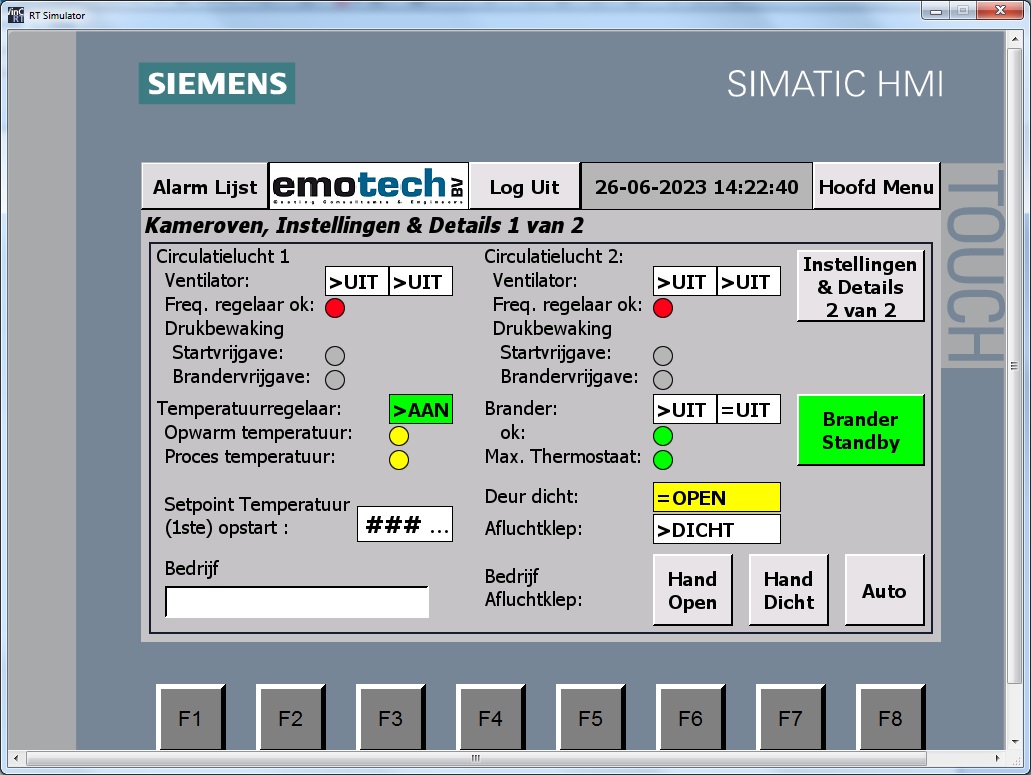Open Instellingen & Details 2 van 2
The image size is (1031, 775).
click(860, 286)
